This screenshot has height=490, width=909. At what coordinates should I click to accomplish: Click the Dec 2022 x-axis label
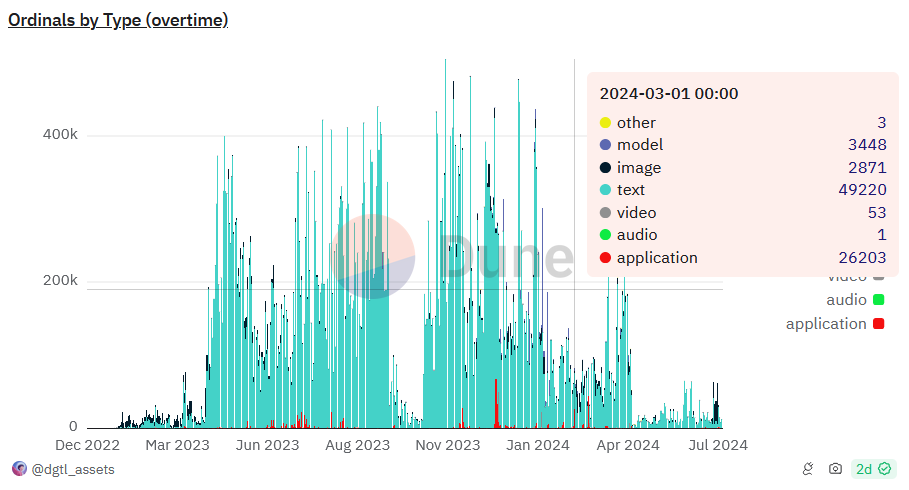coord(87,445)
